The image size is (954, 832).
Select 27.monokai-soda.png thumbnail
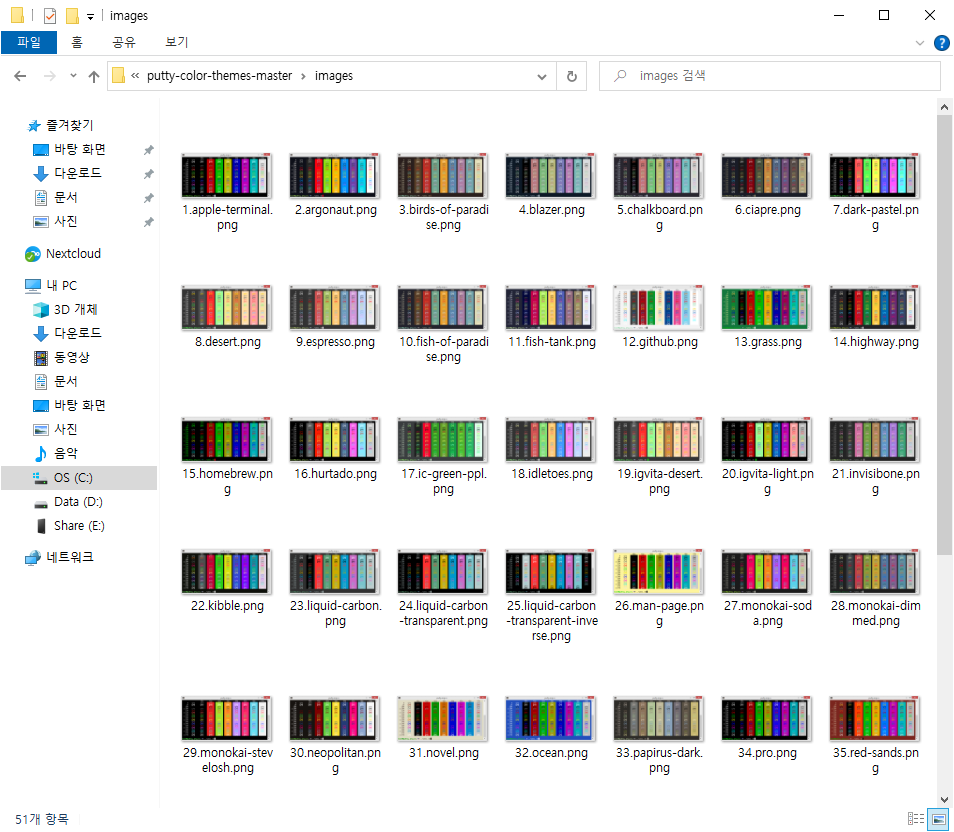click(x=767, y=572)
